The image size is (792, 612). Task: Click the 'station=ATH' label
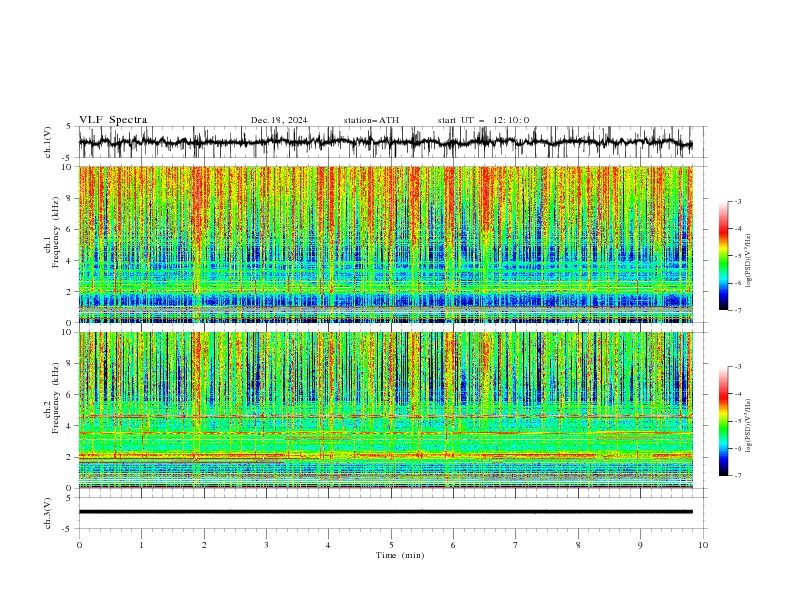pyautogui.click(x=371, y=120)
